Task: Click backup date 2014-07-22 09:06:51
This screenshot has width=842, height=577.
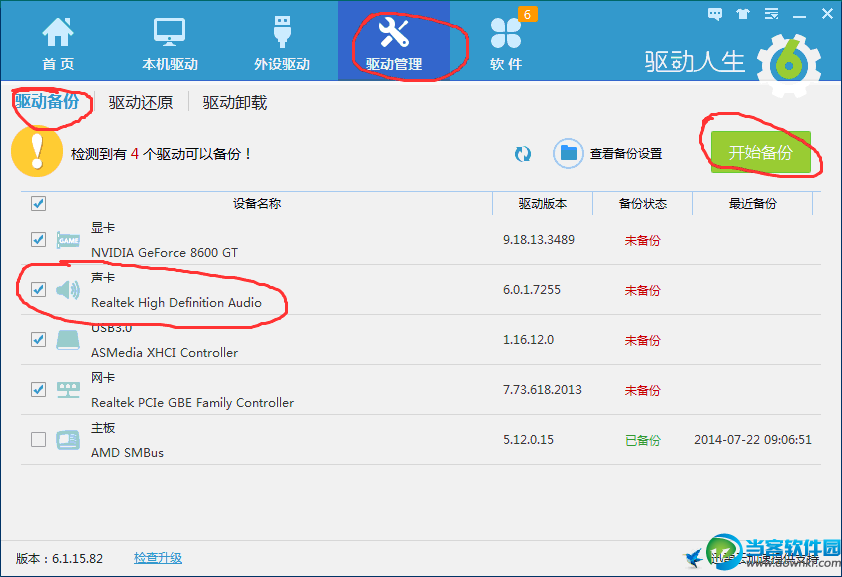Action: tap(752, 440)
